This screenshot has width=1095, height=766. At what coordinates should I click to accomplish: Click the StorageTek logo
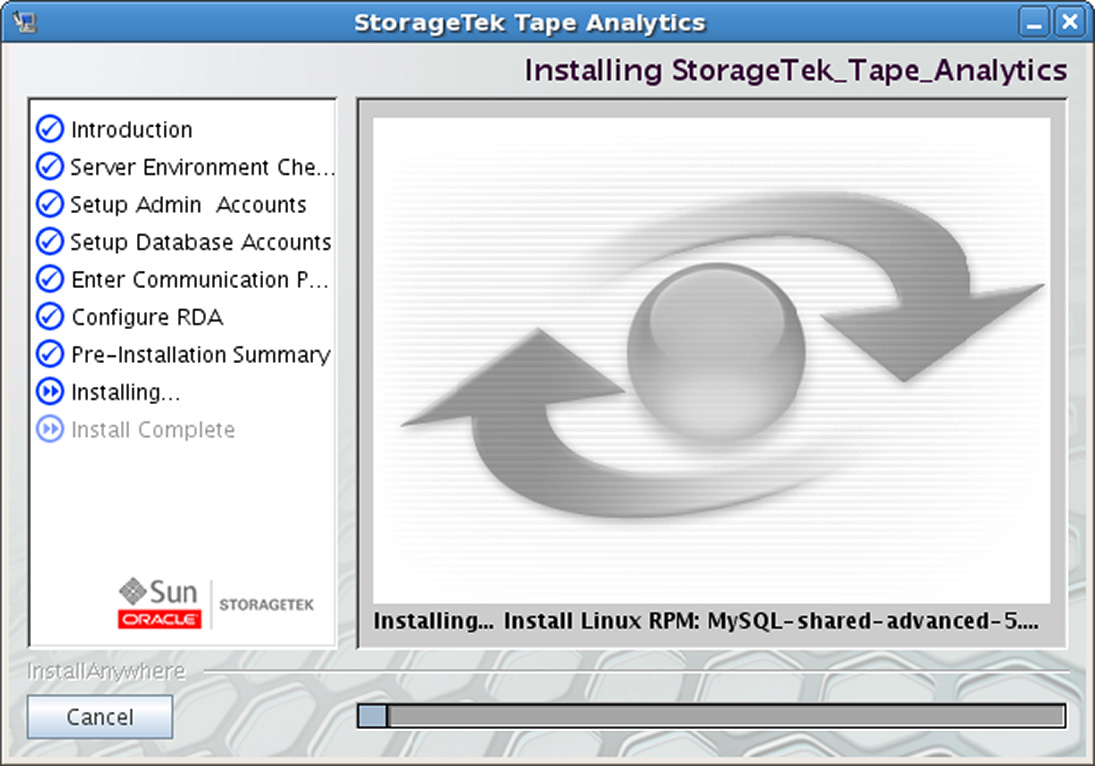pos(266,605)
